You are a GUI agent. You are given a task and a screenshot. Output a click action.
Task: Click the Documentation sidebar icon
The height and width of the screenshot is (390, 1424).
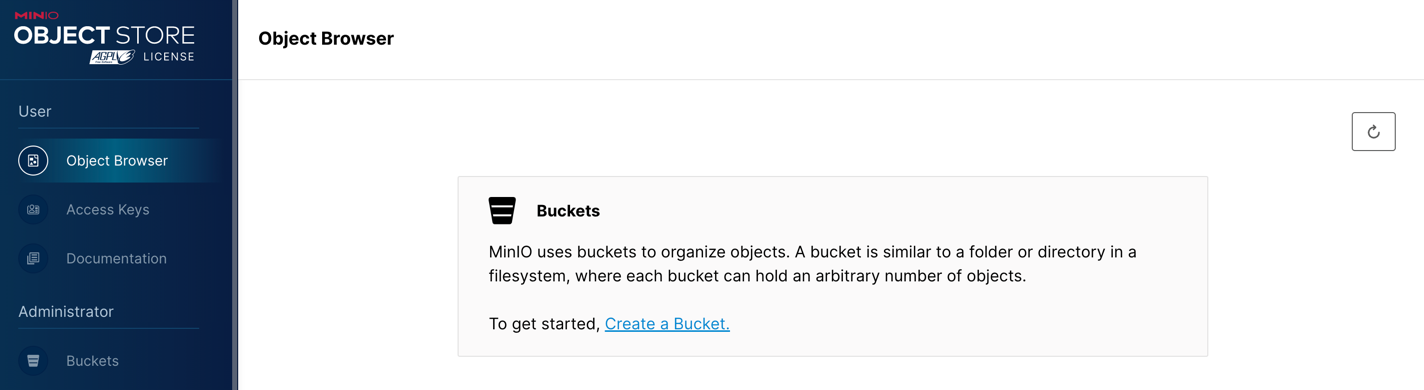33,258
